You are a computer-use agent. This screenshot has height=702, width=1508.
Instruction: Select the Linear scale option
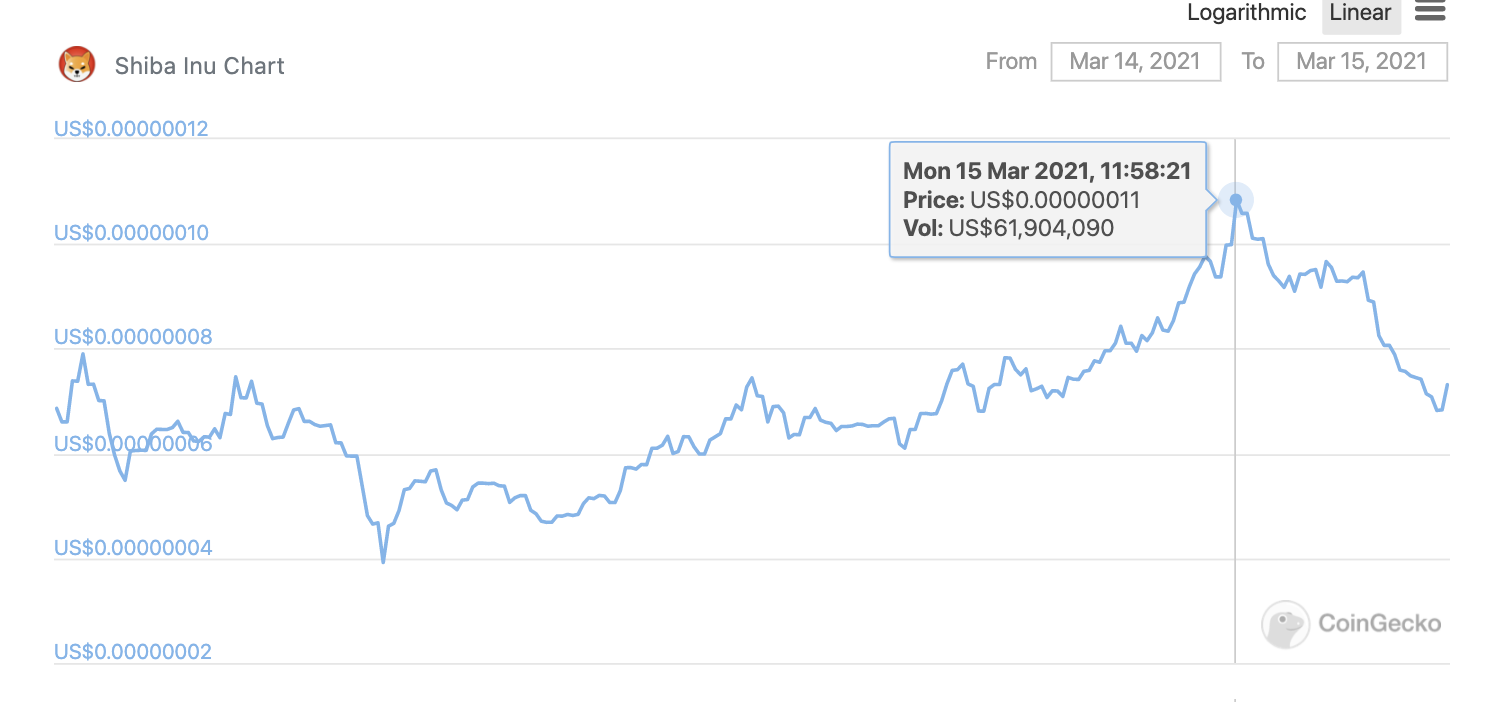click(1360, 13)
